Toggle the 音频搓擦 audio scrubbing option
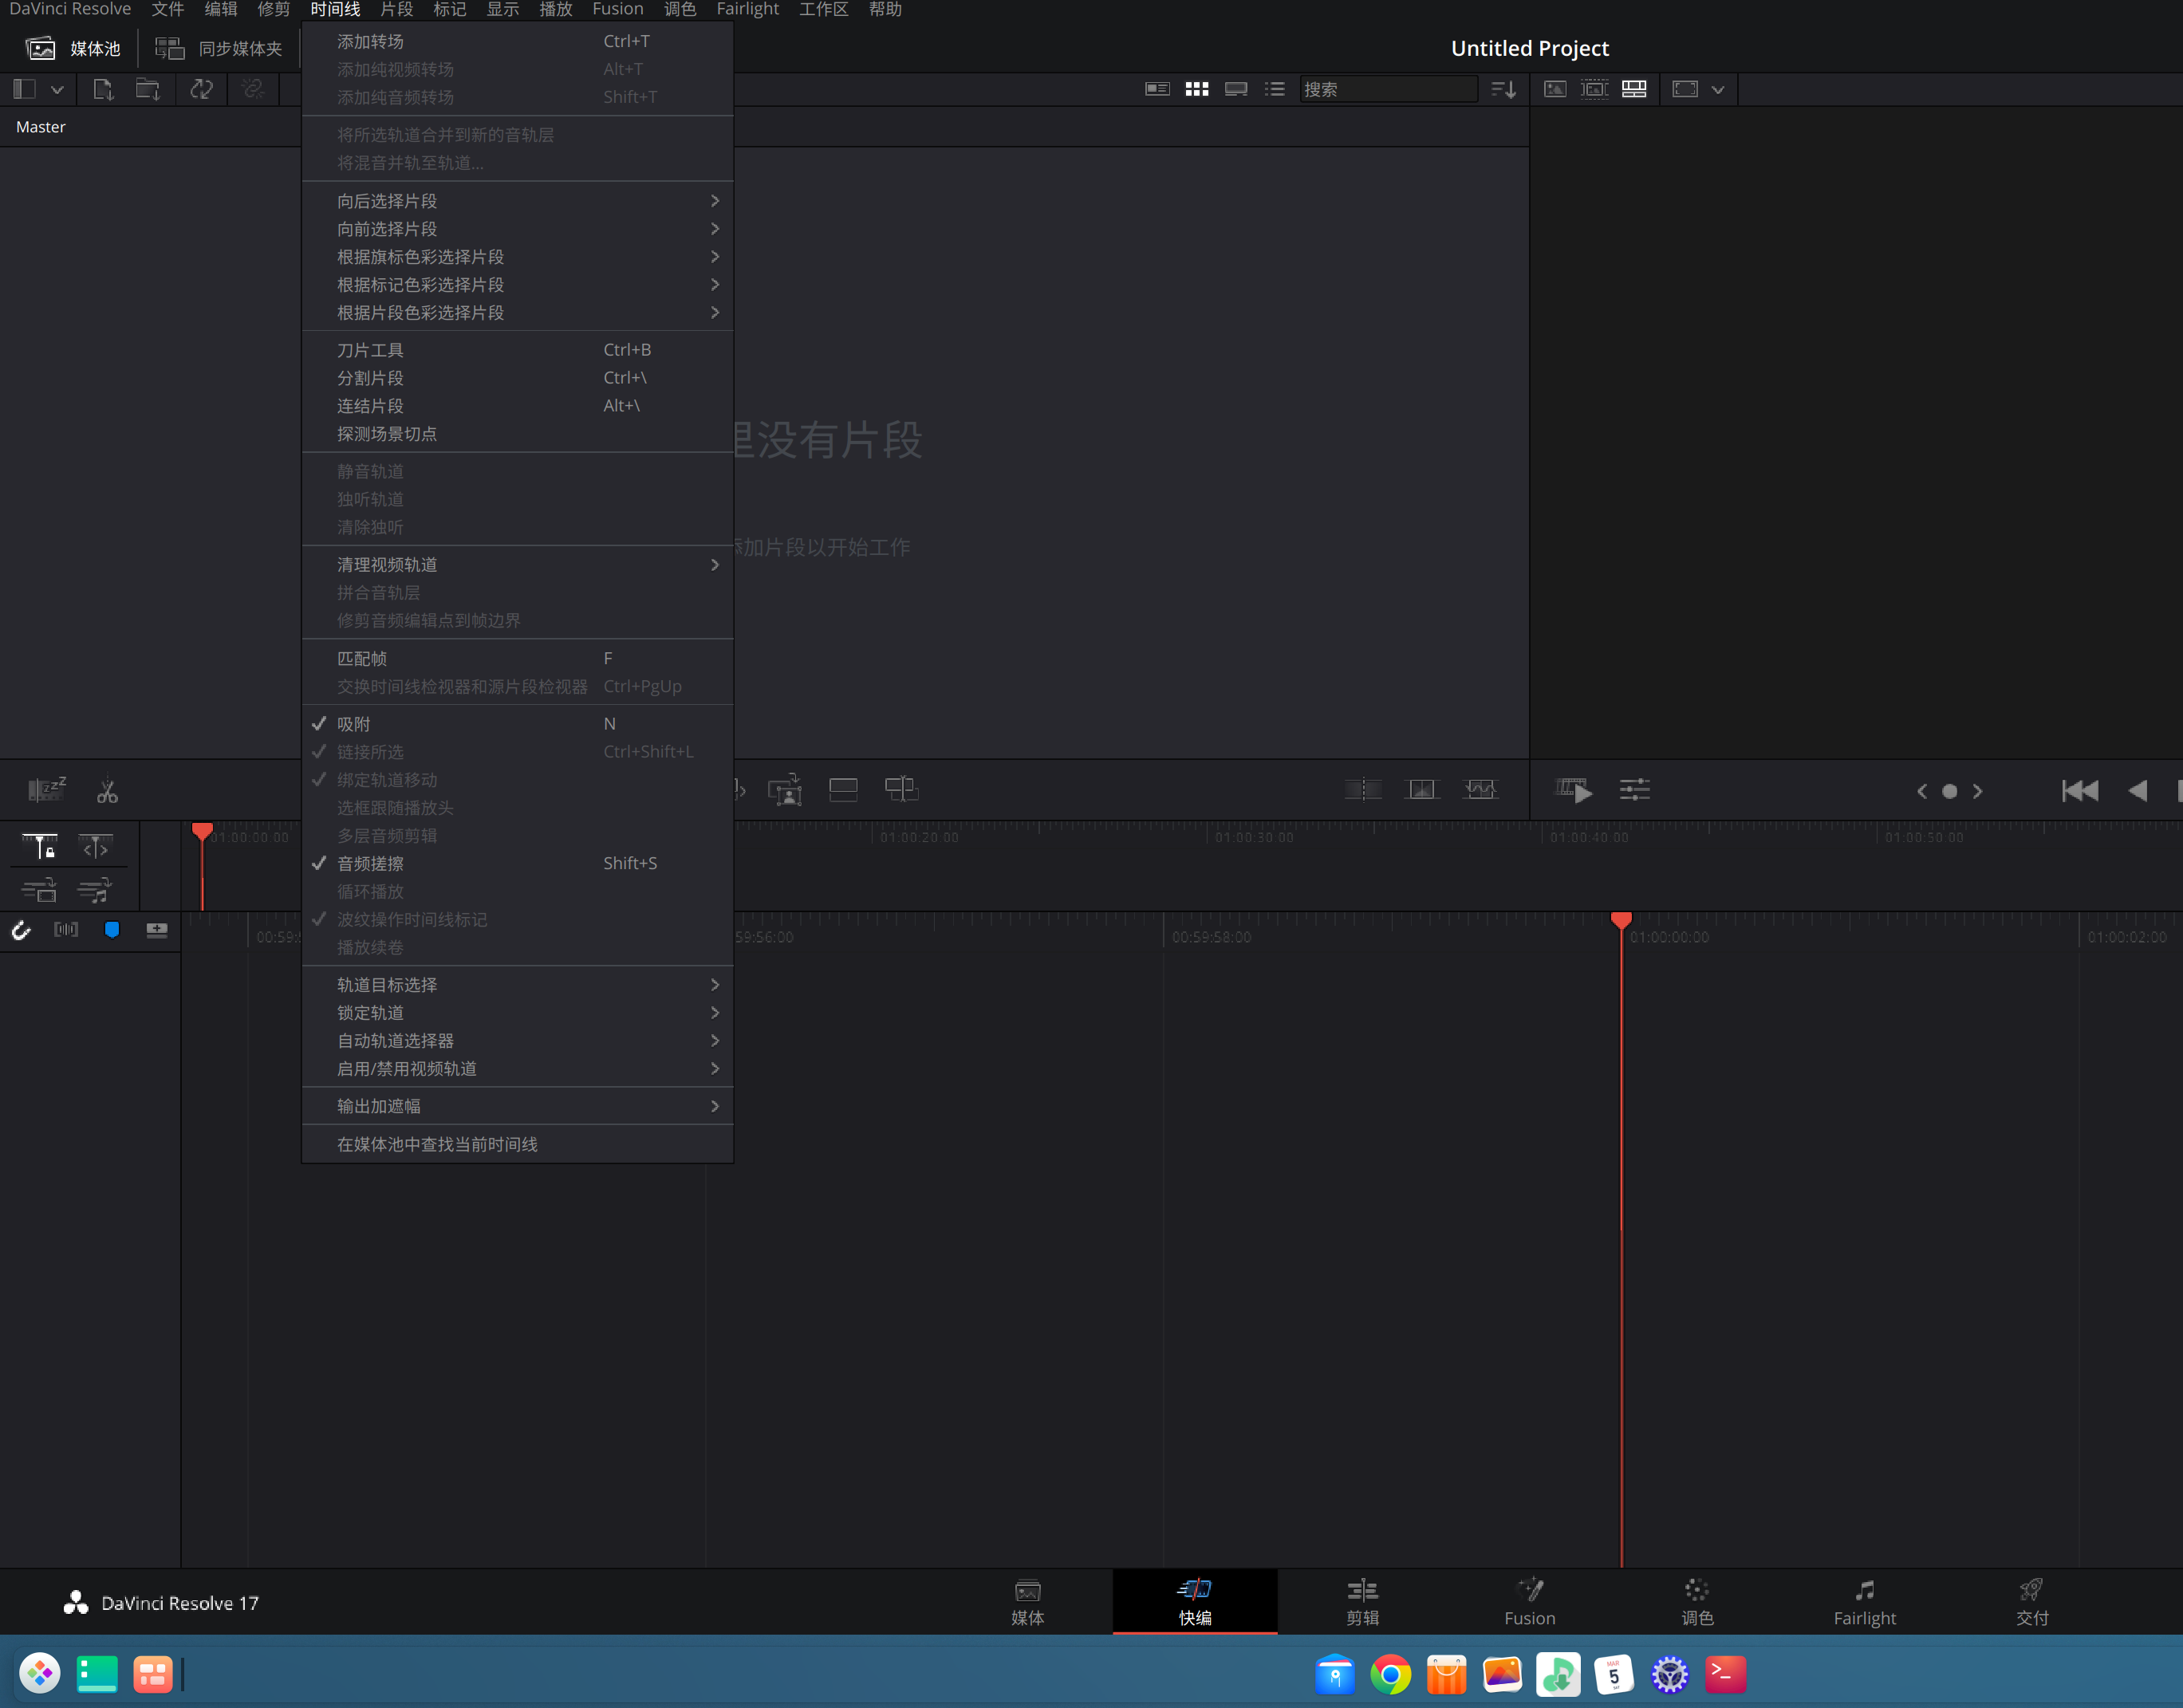 click(x=370, y=863)
